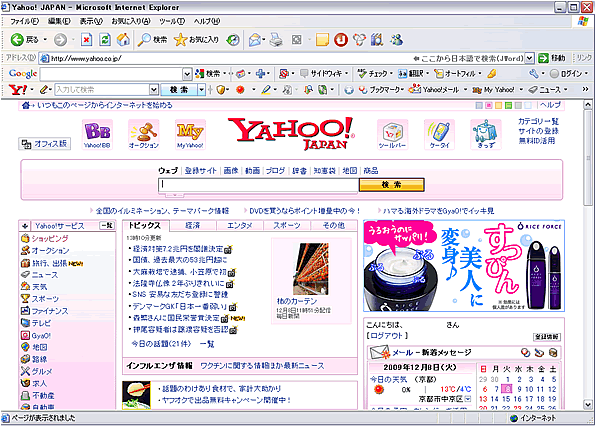The image size is (595, 426).
Task: Click the オフィス版 button
Action: [x=44, y=144]
